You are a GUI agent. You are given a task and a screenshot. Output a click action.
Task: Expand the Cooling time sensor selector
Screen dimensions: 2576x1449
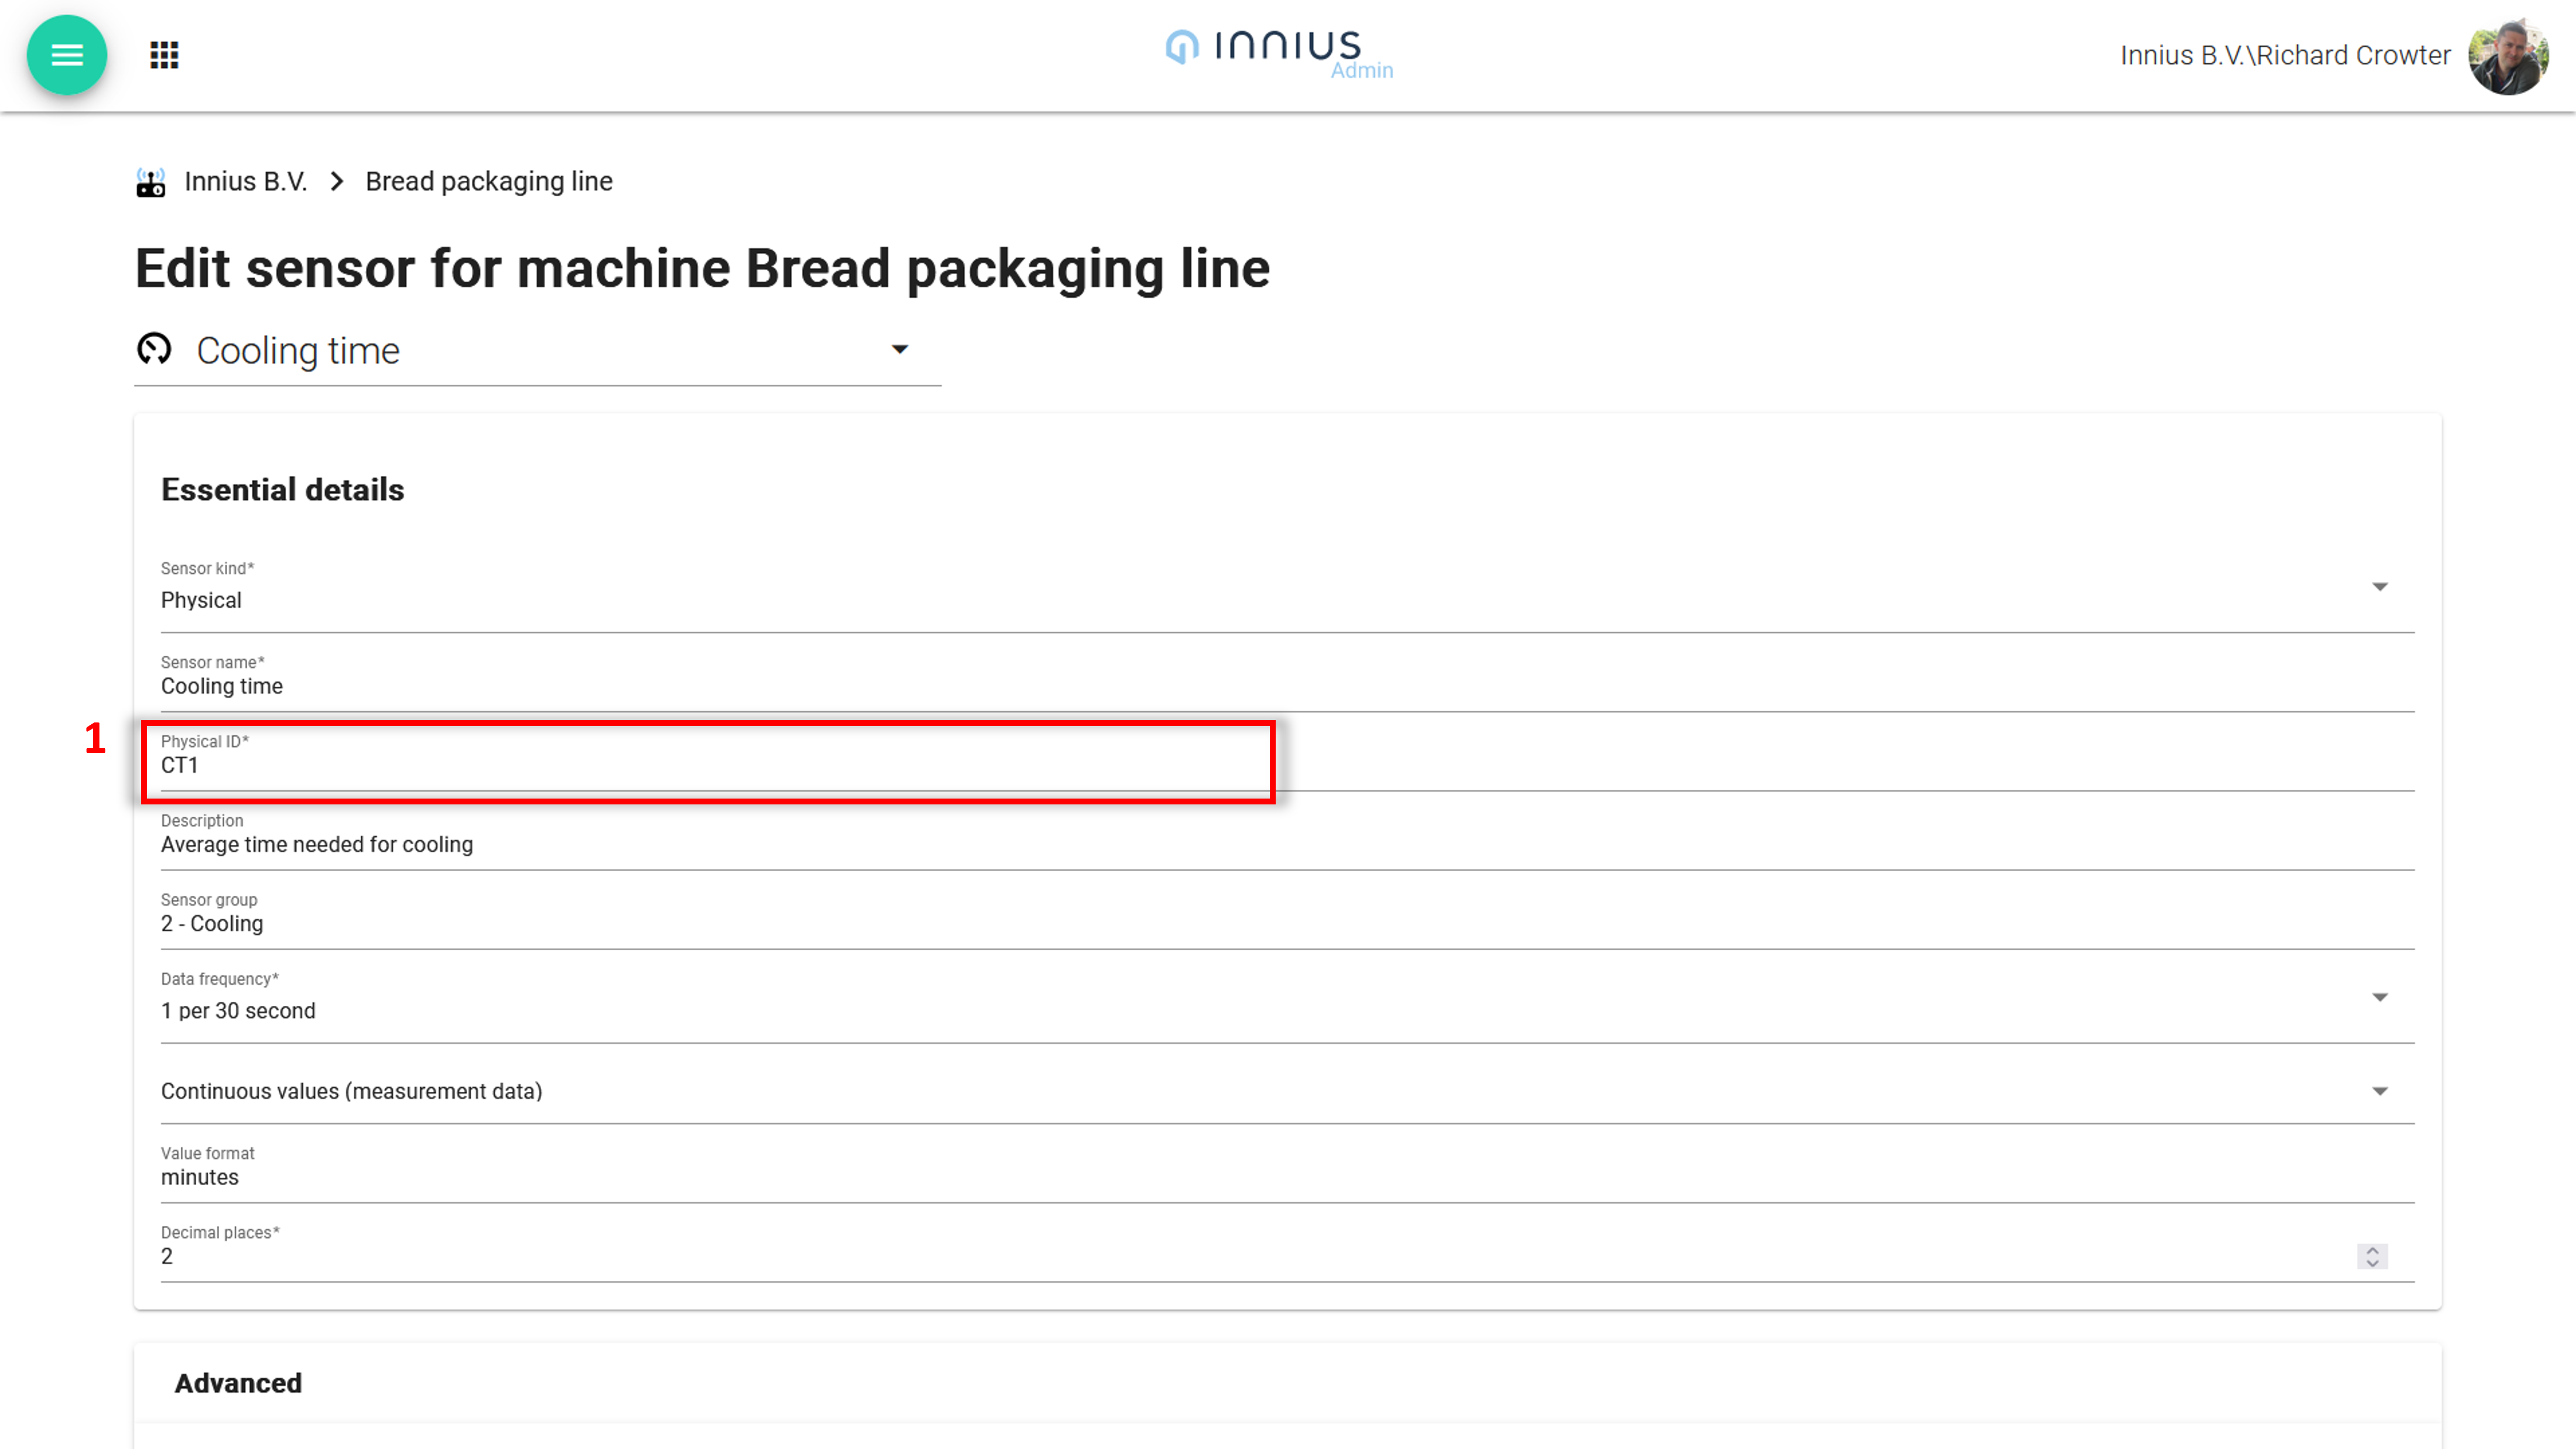point(899,350)
